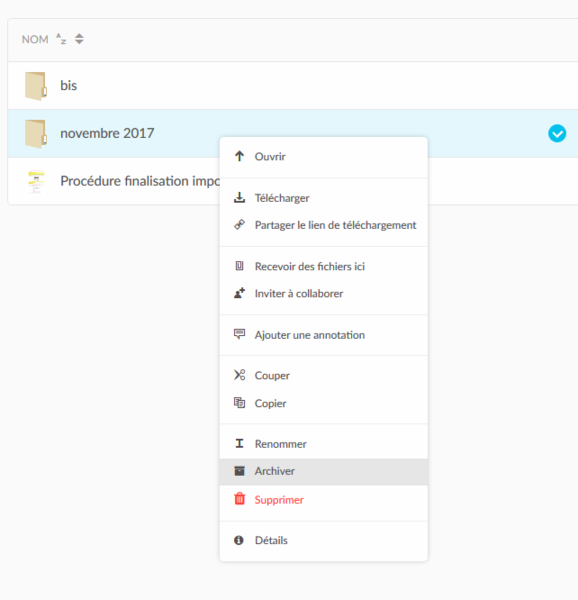578x600 pixels.
Task: Click the Ouvrir up-arrow icon
Action: [239, 156]
